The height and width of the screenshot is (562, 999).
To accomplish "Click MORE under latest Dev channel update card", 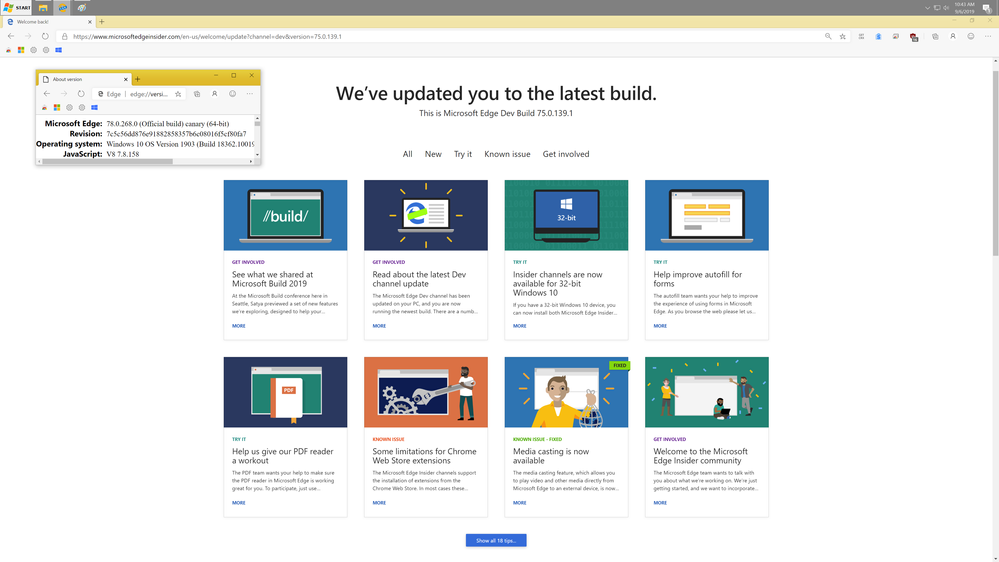I will pos(379,326).
